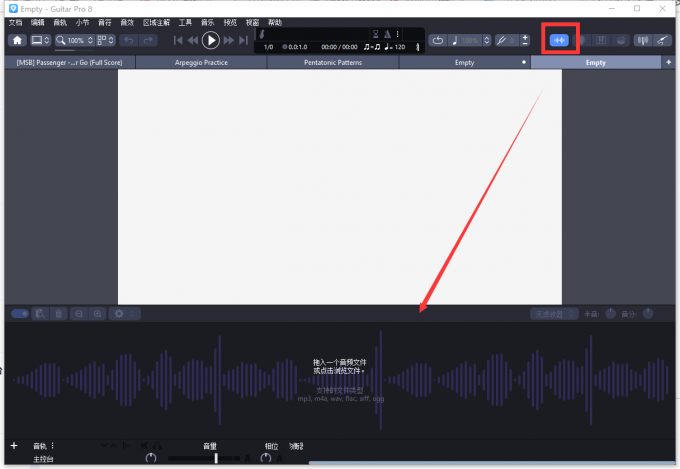Open the 工具 menu
This screenshot has width=680, height=469.
point(185,21)
